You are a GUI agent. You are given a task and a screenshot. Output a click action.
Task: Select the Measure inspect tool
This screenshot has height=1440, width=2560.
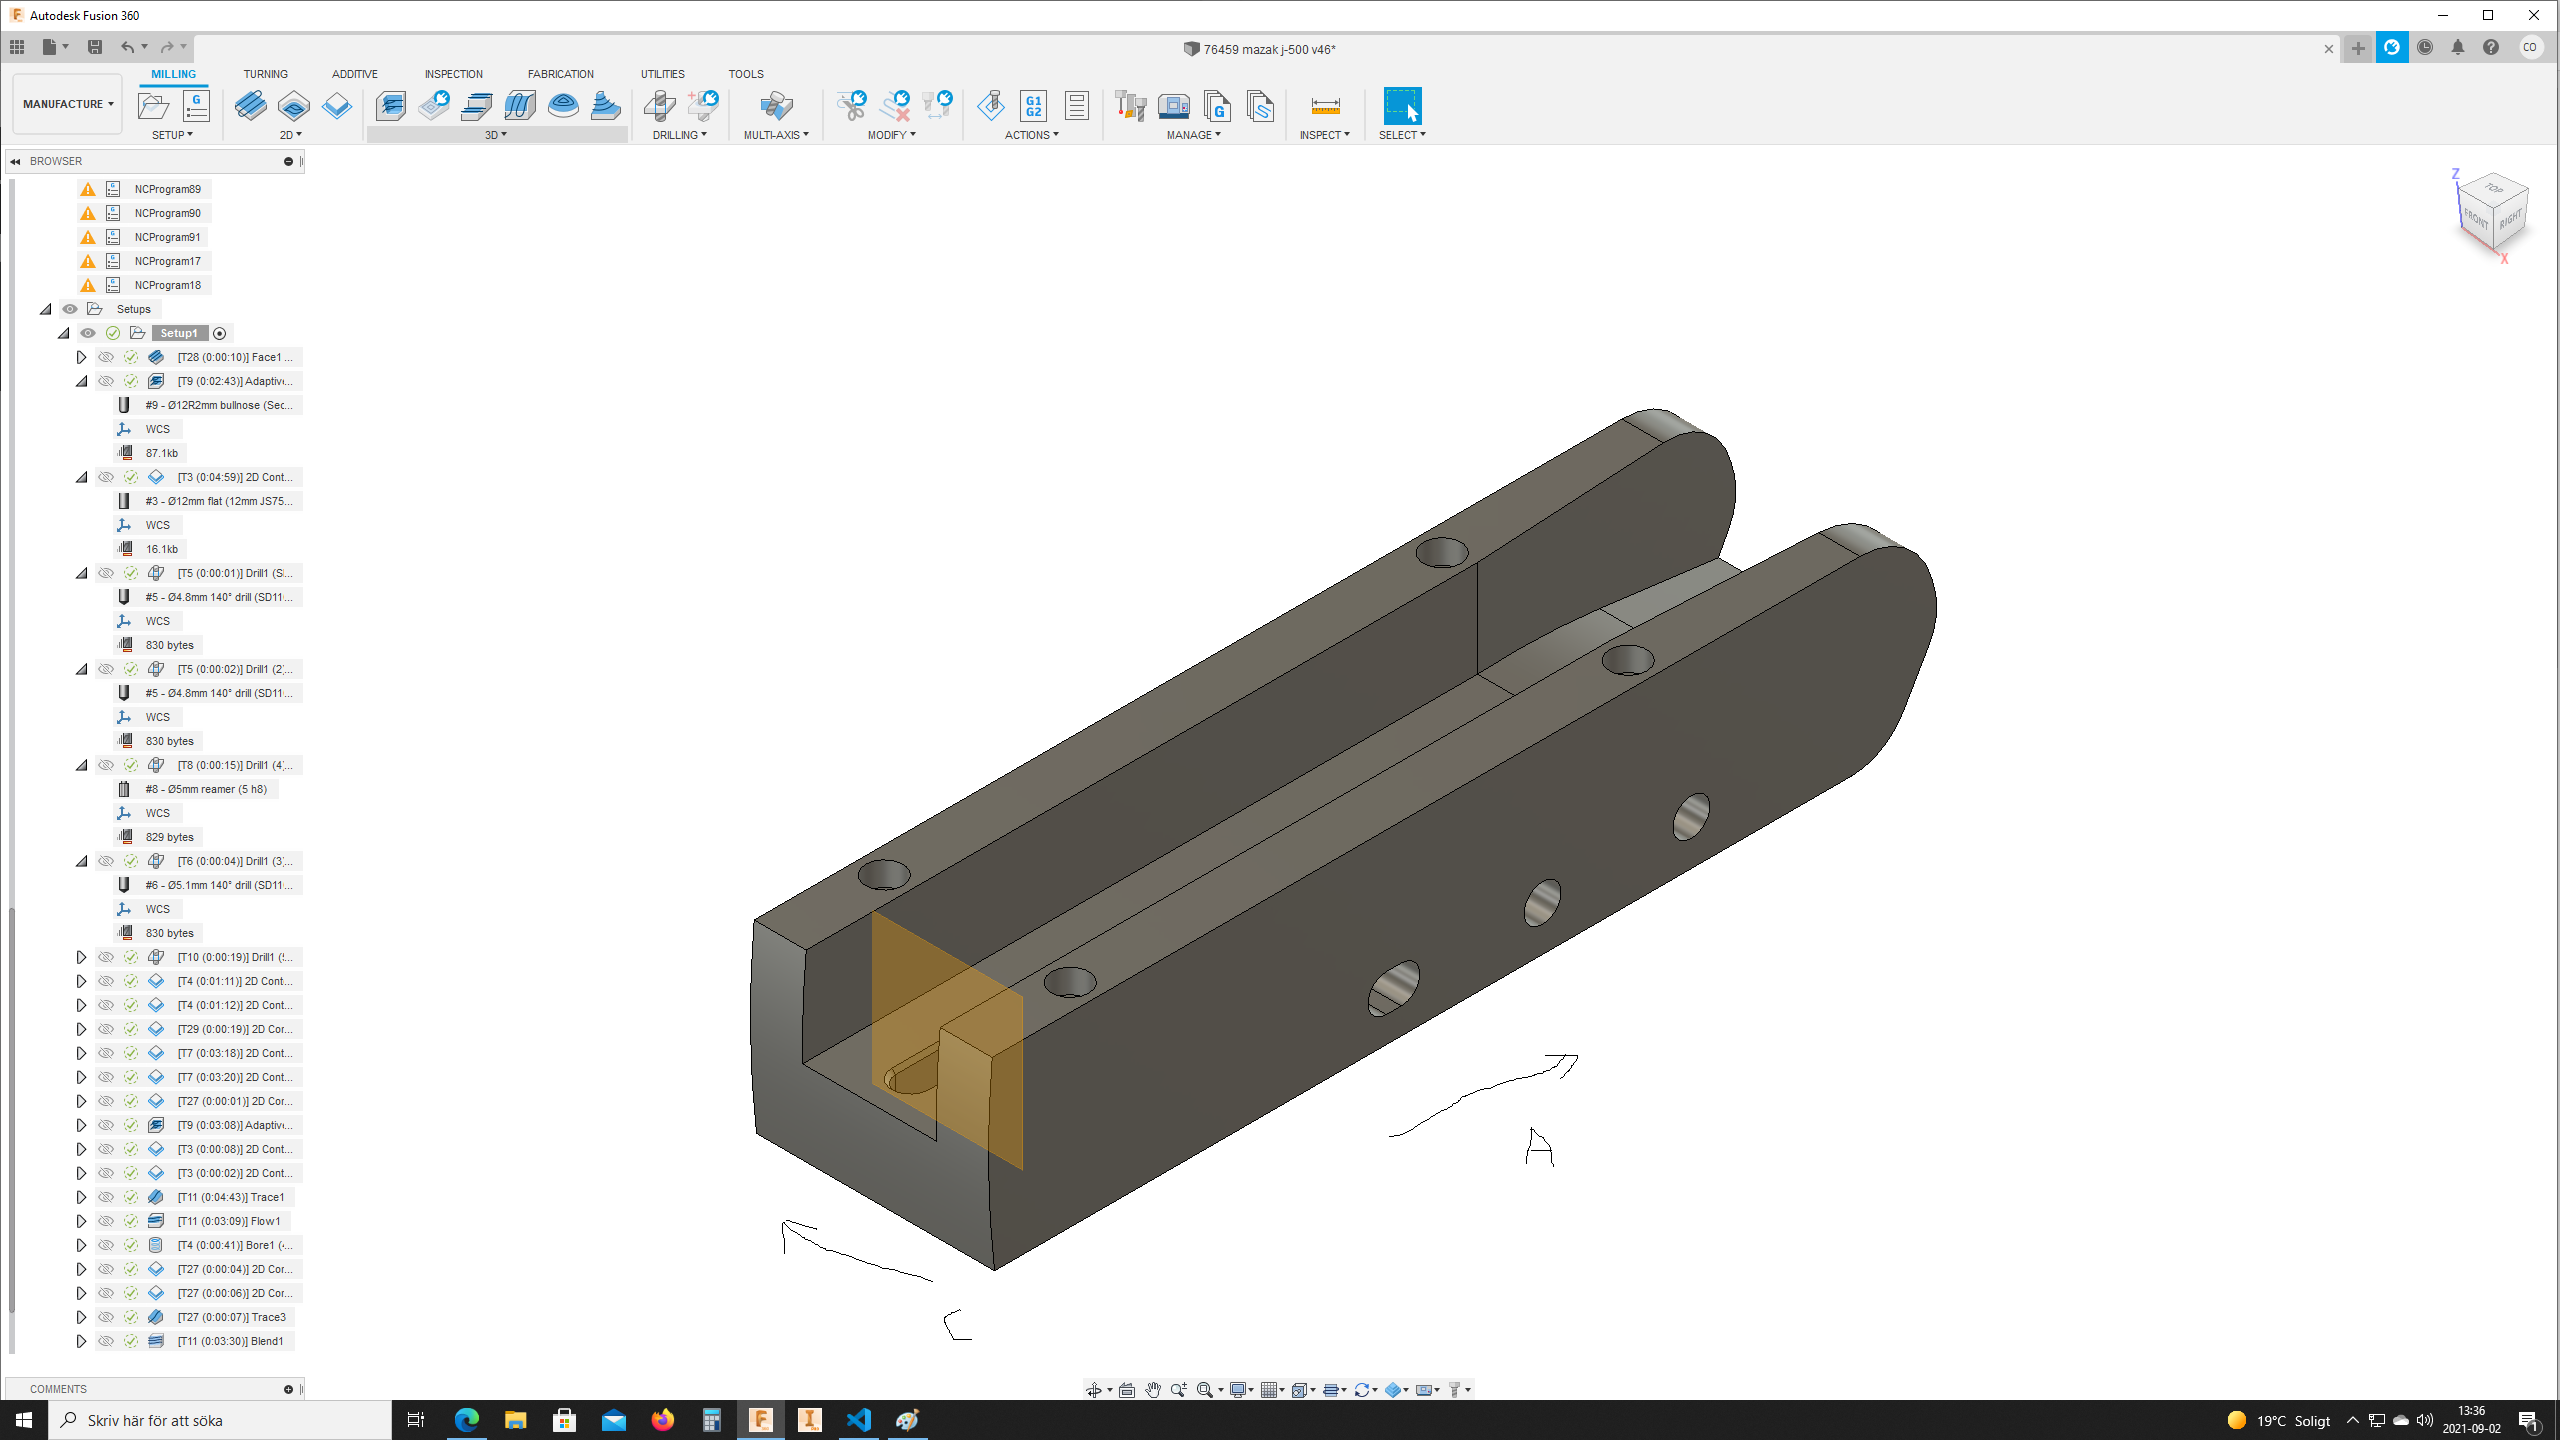pos(1325,105)
